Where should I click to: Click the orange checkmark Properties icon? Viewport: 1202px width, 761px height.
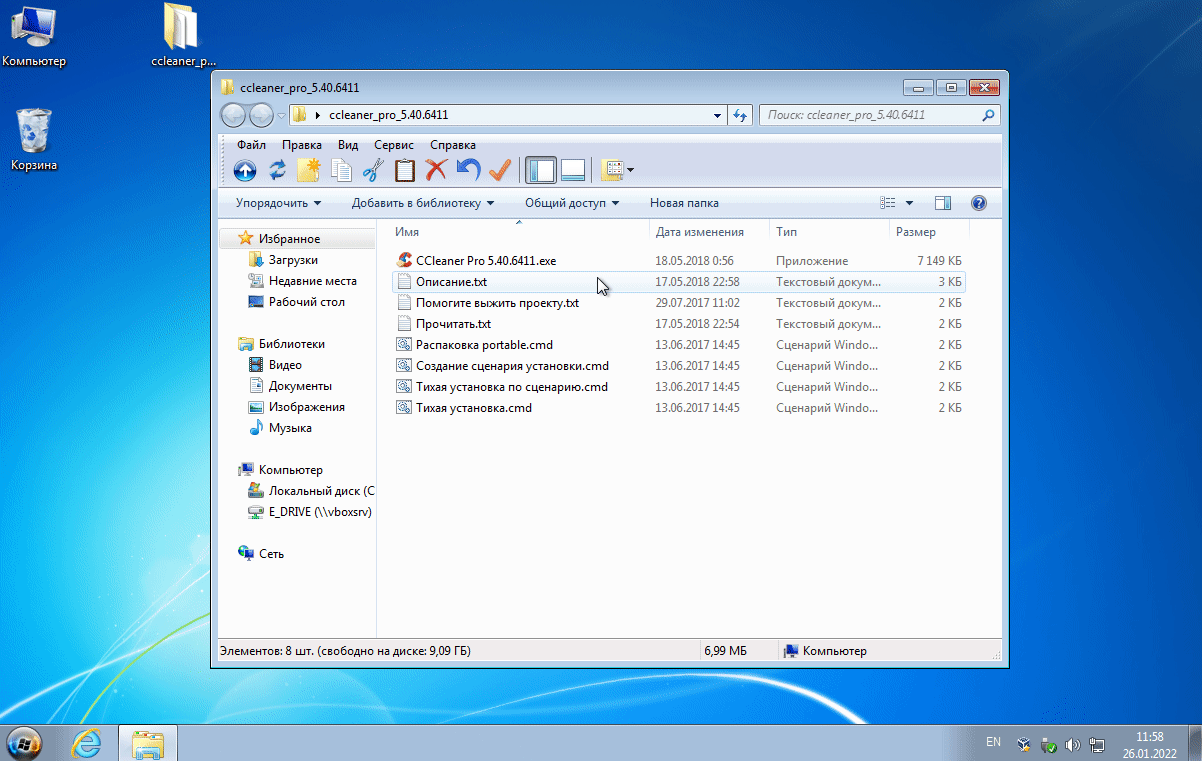[x=500, y=170]
